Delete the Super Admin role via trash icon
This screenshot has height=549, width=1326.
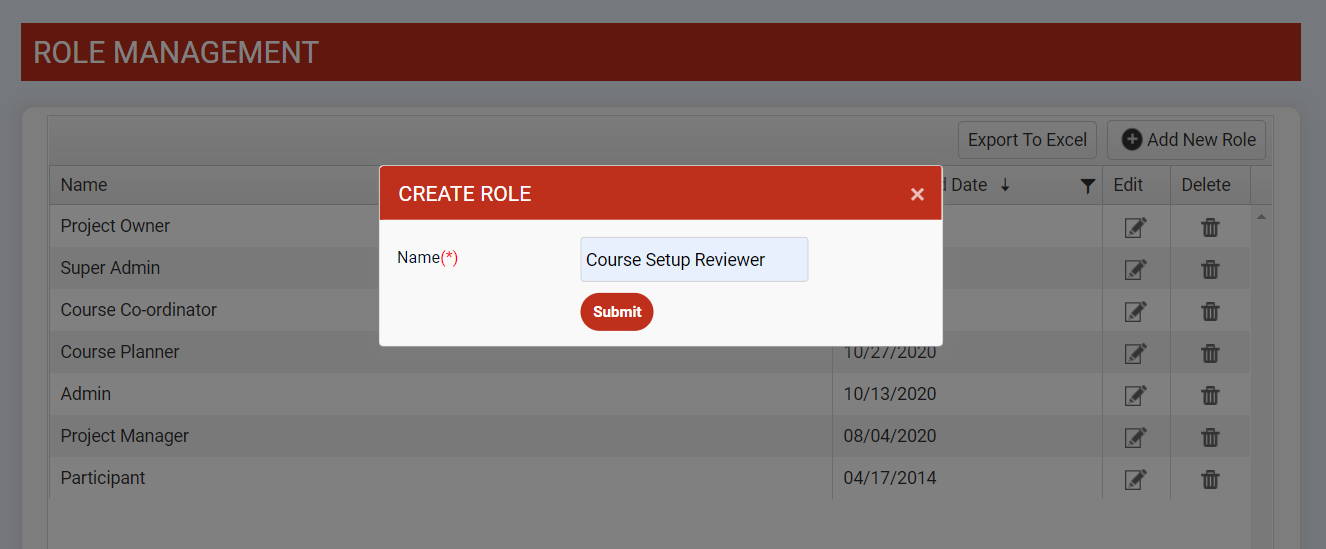tap(1210, 269)
